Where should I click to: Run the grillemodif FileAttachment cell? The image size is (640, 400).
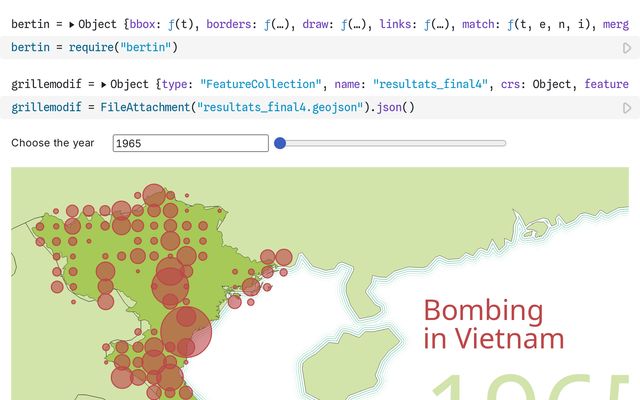tap(627, 108)
